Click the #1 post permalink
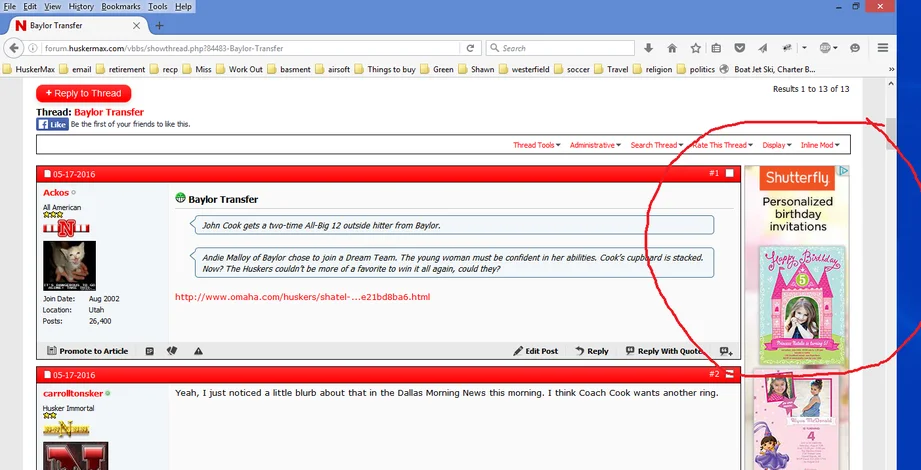The width and height of the screenshot is (921, 470). pyautogui.click(x=714, y=173)
